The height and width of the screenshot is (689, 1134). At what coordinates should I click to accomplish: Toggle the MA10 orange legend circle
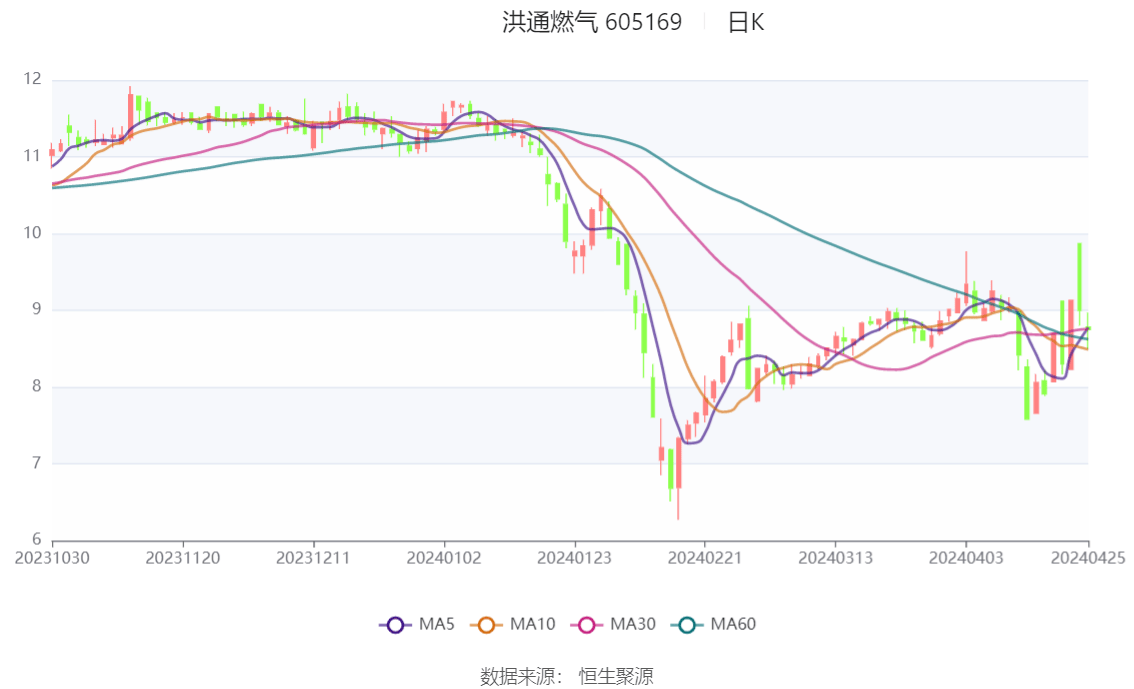tap(486, 625)
